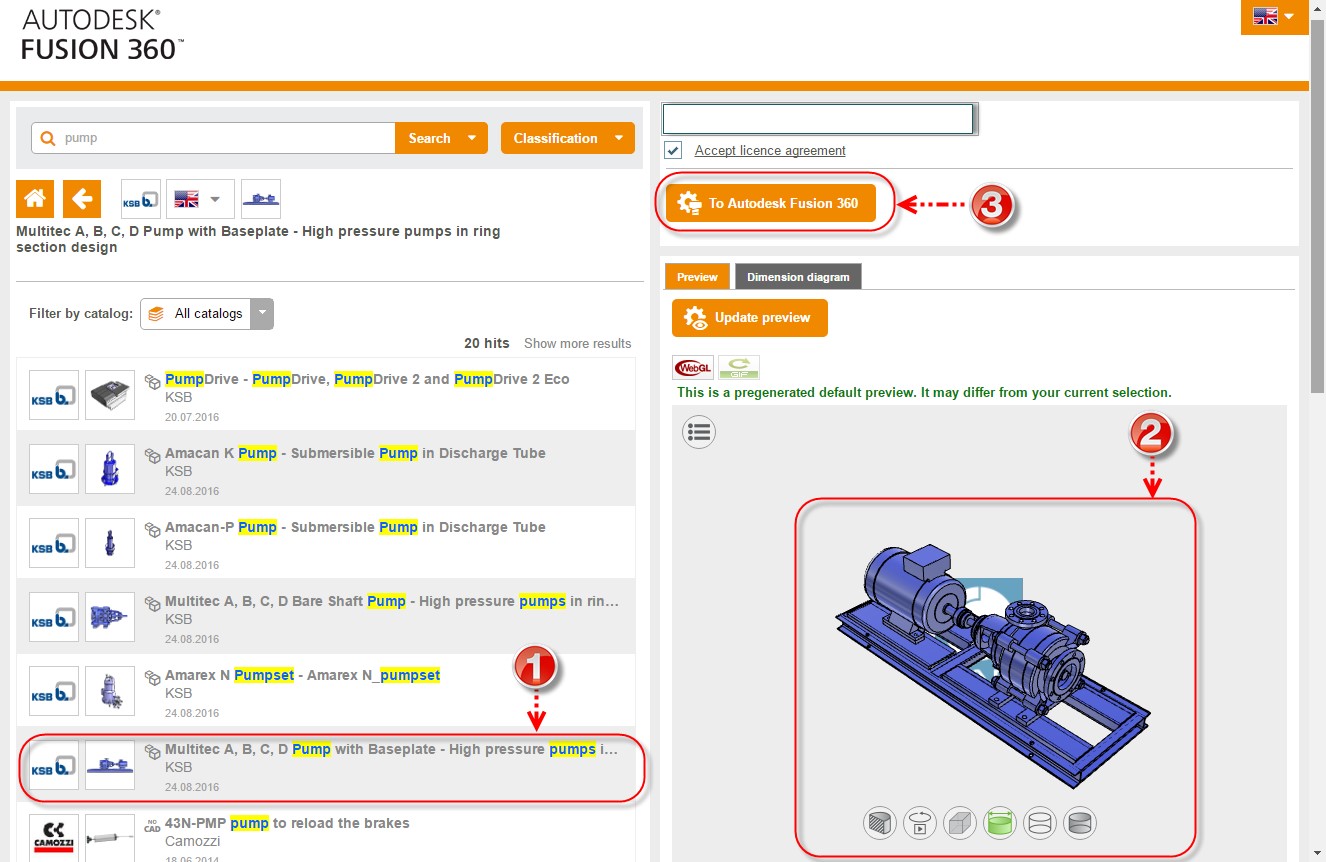
Task: Switch preview rendering using the WebGL icon
Action: coord(692,366)
